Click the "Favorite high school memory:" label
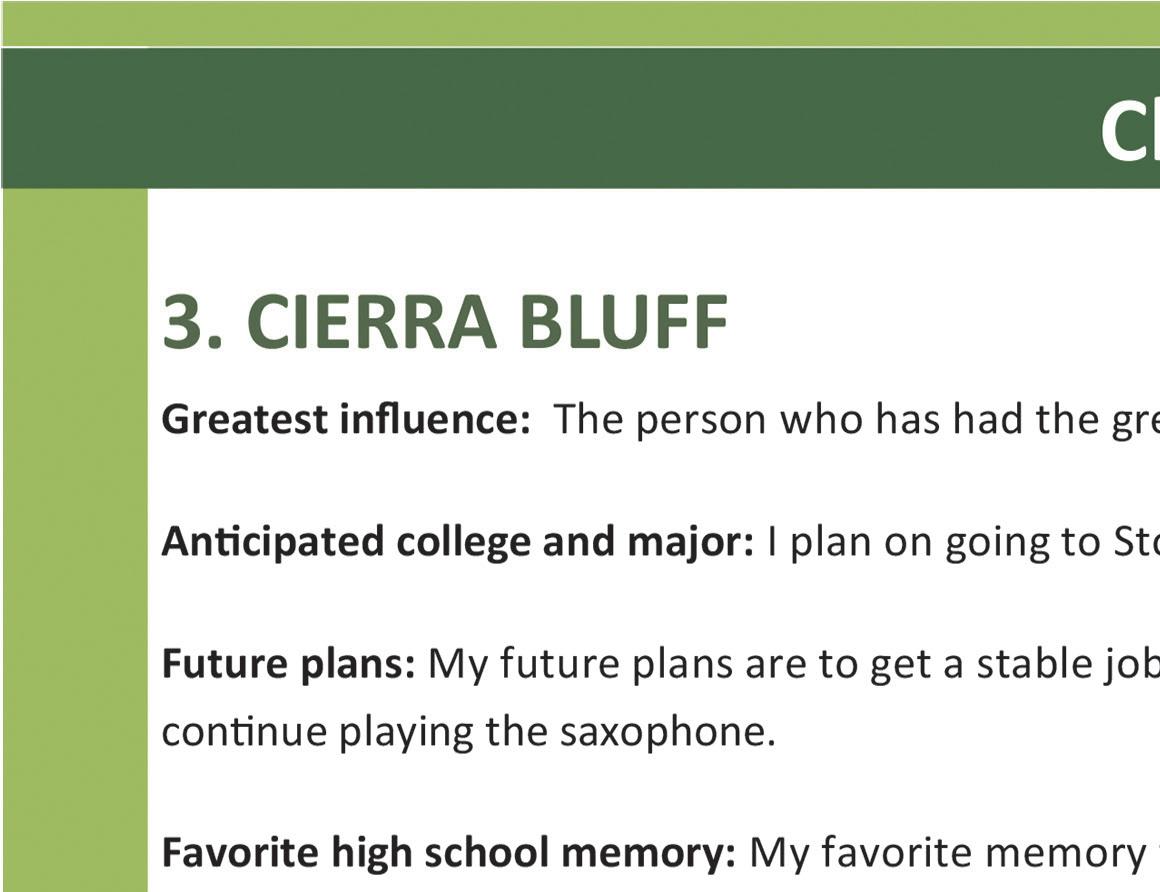Screen dimensions: 1160x892 pos(448,853)
